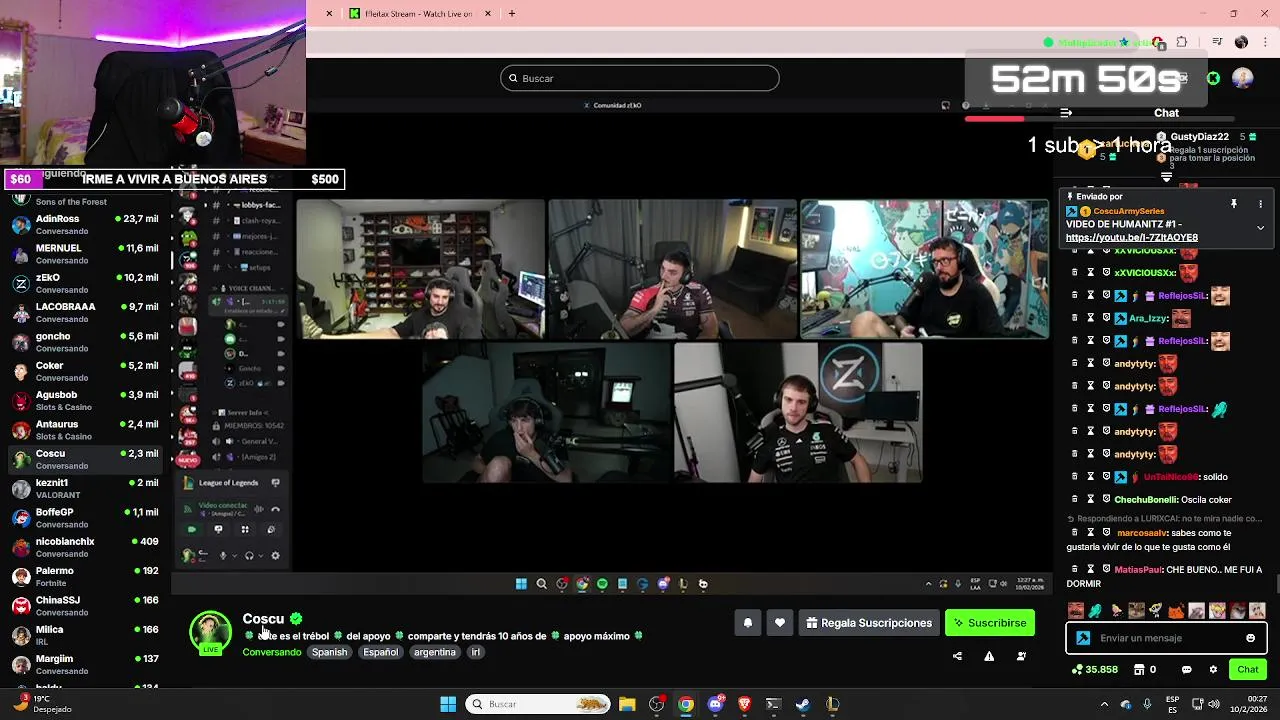
Task: Open Steam from taskbar
Action: [x=802, y=704]
